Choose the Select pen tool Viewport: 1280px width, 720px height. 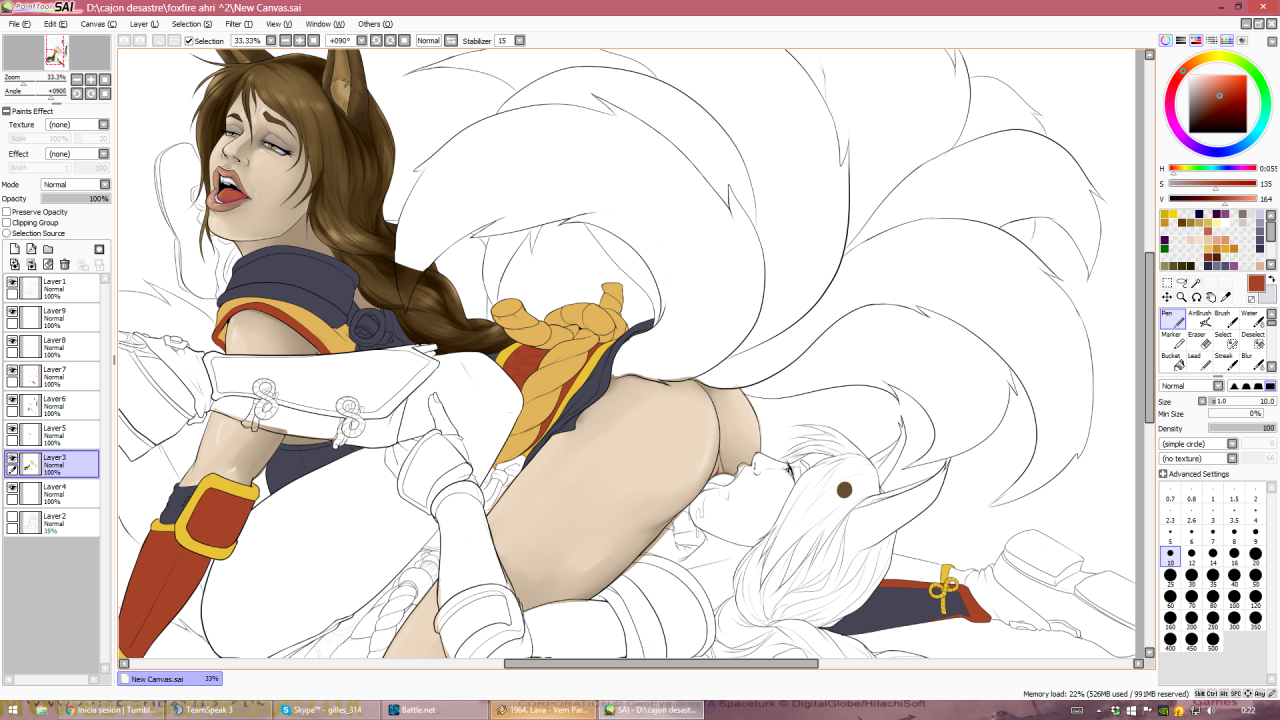point(1224,340)
